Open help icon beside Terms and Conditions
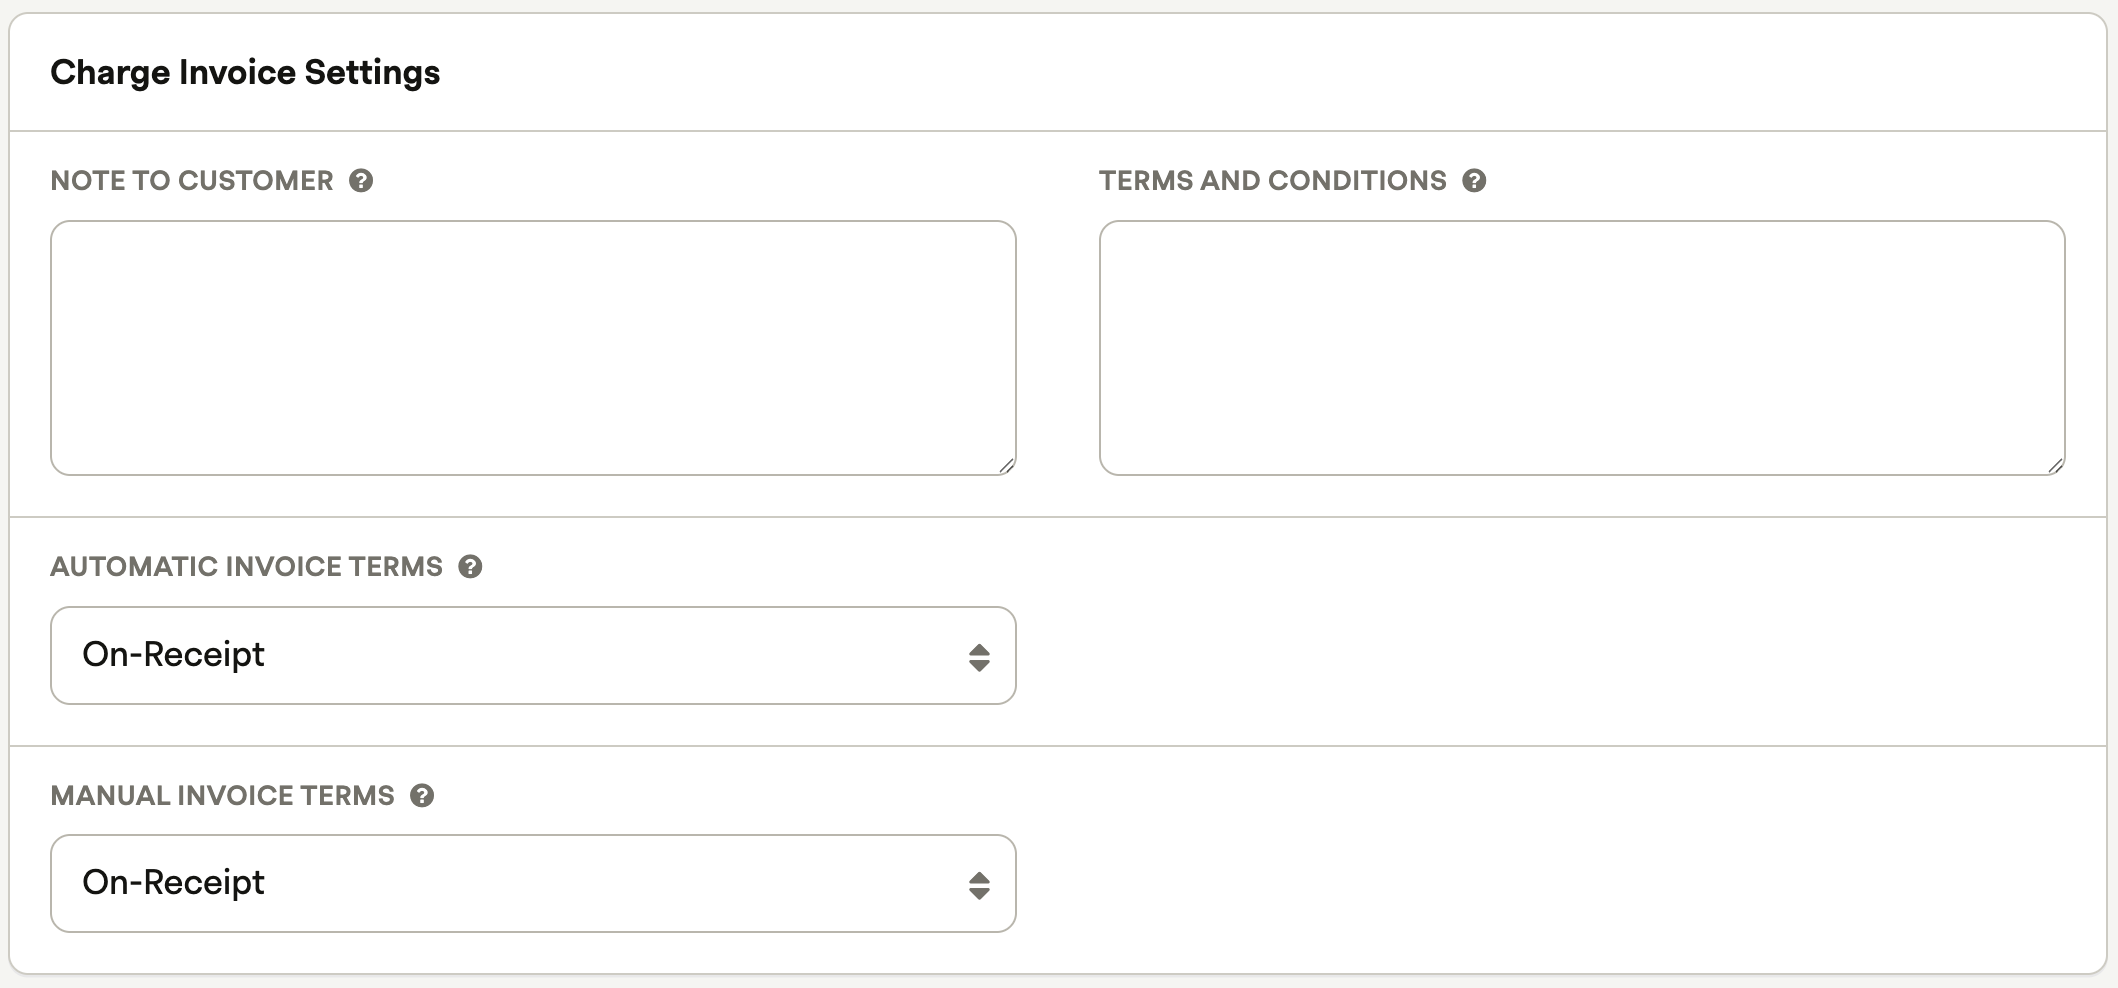This screenshot has width=2118, height=988. click(1474, 181)
